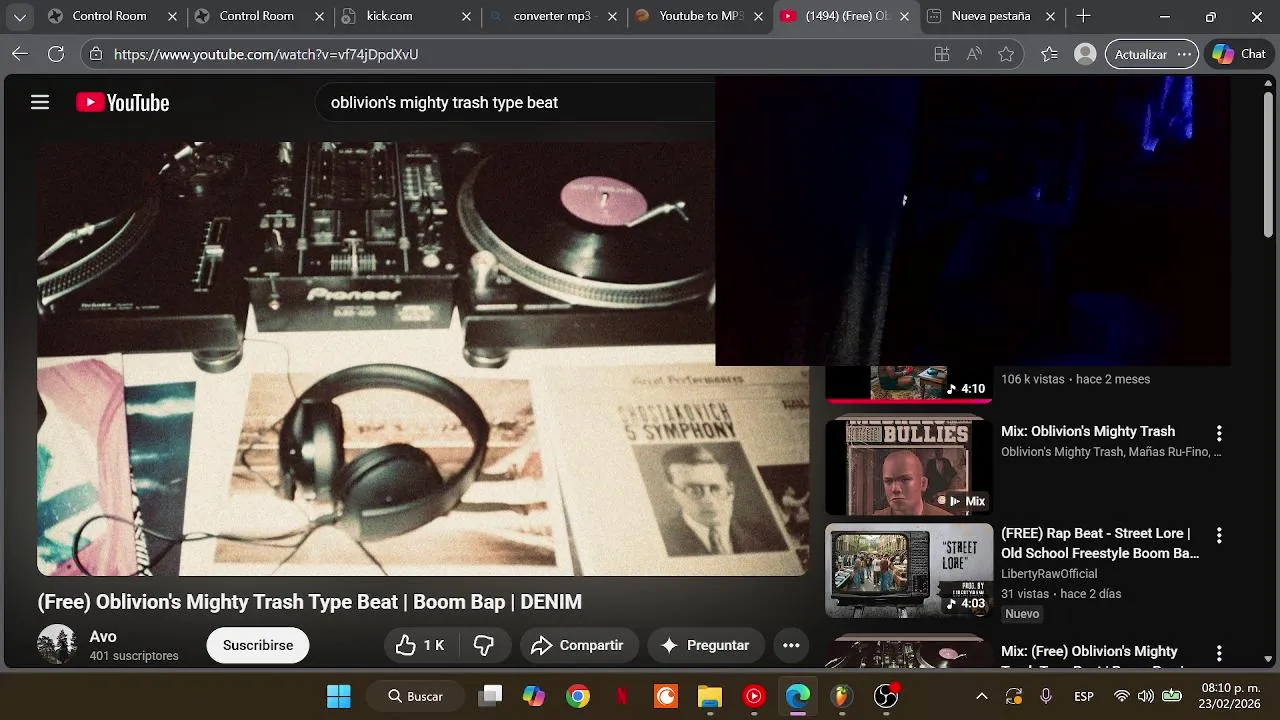
Task: Share the video via Compartir button
Action: tap(577, 645)
